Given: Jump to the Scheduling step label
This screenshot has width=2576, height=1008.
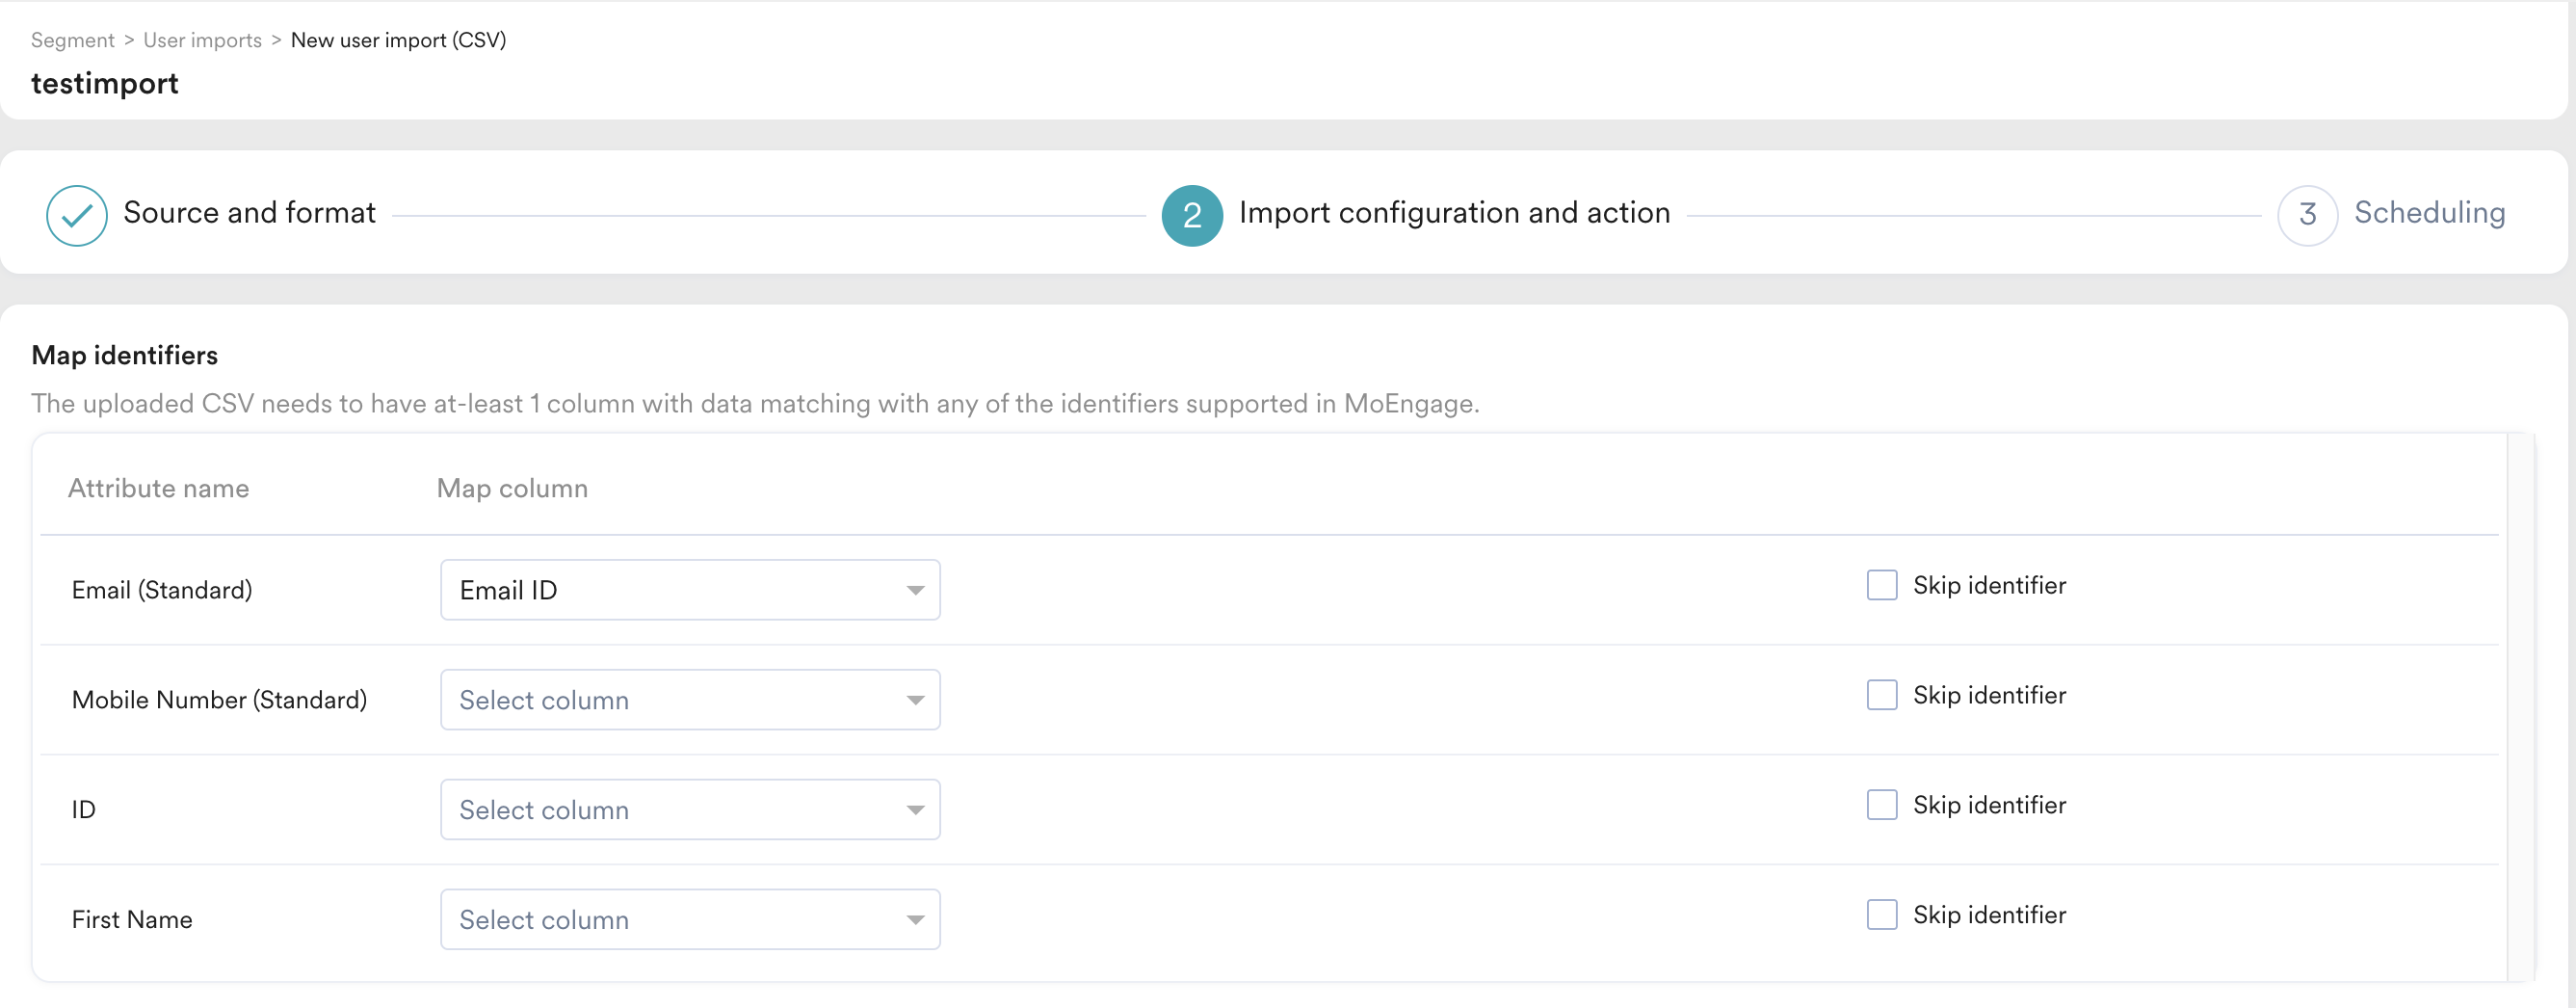Looking at the screenshot, I should click(x=2429, y=213).
